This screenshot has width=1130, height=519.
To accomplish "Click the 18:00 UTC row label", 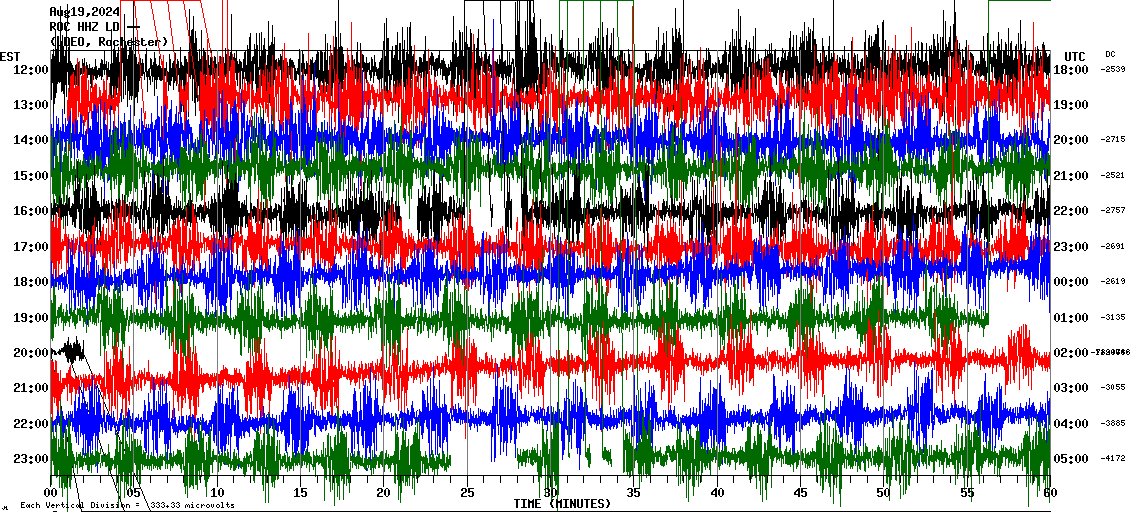I will click(x=1070, y=69).
